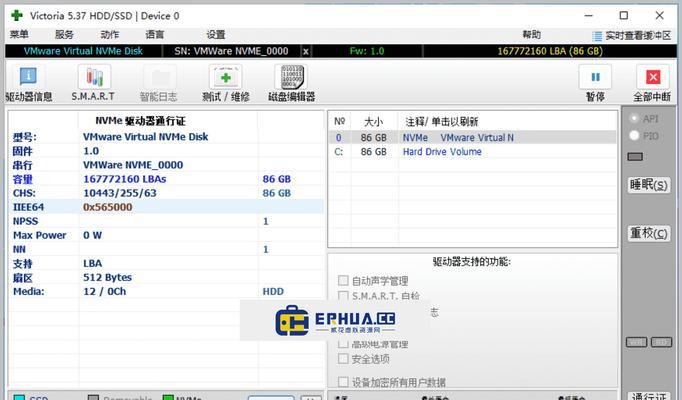The height and width of the screenshot is (400, 682).
Task: Click the green cross Victoria app icon
Action: 17,16
